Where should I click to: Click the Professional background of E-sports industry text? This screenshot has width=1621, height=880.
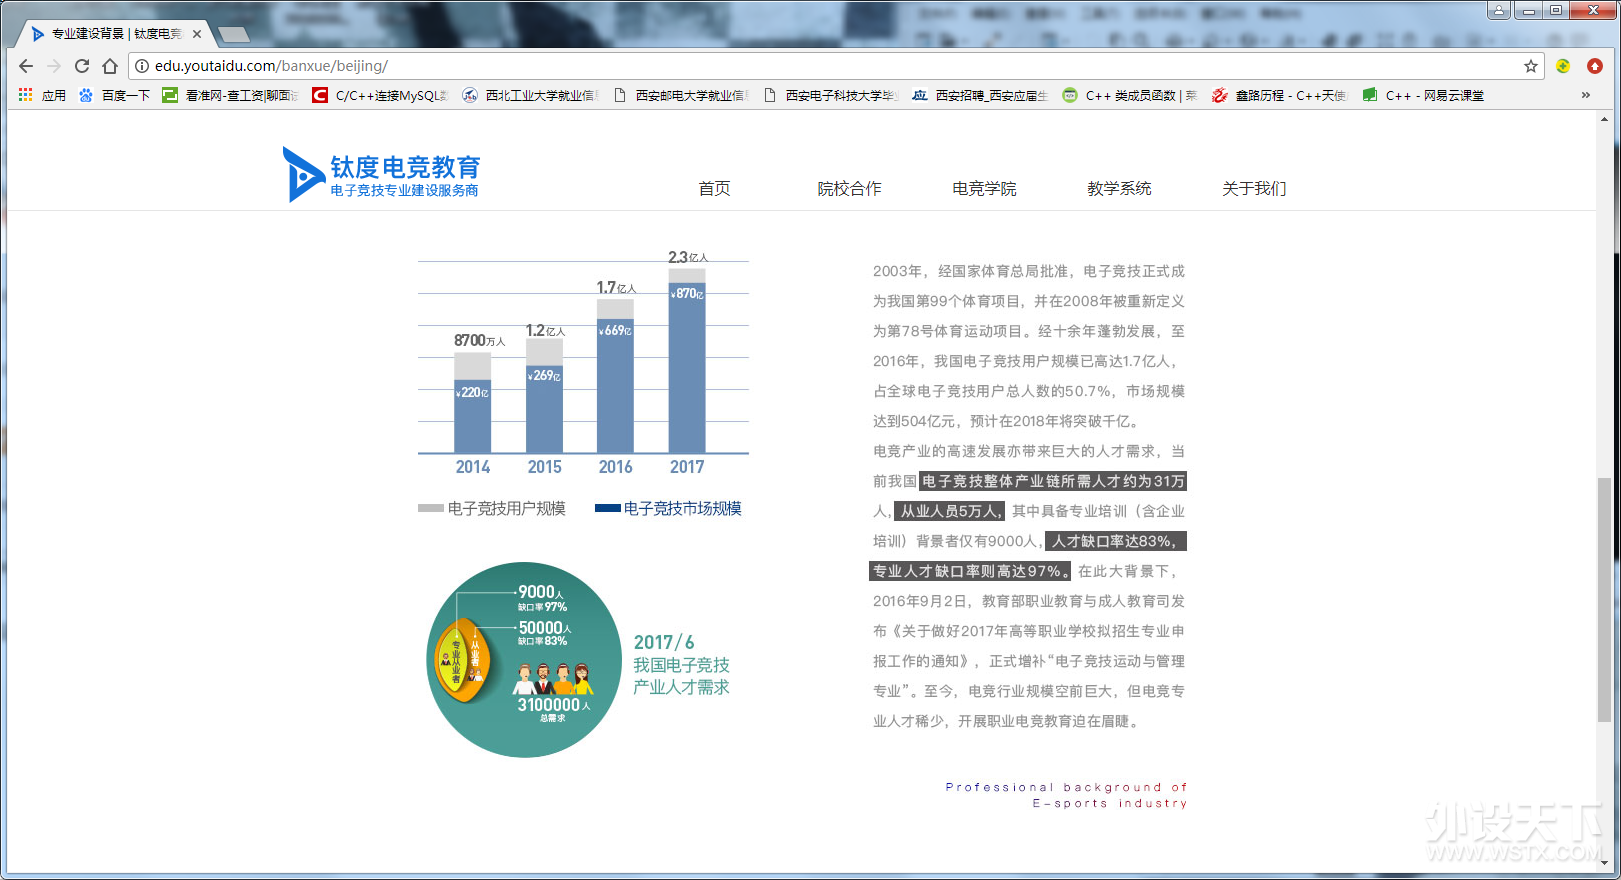pos(1067,795)
